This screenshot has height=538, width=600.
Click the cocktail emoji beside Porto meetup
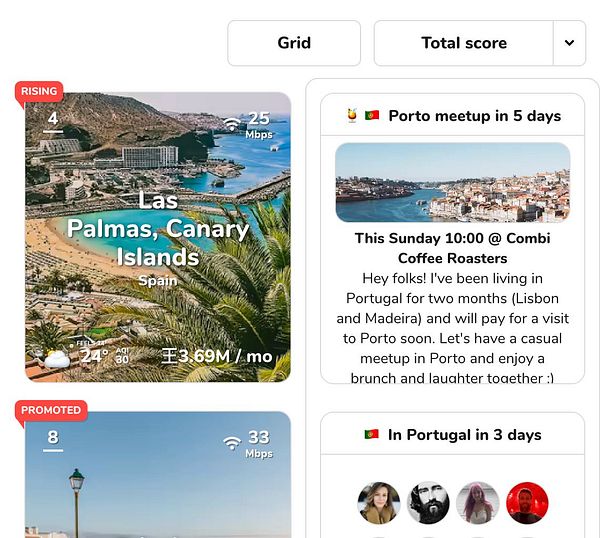(352, 116)
